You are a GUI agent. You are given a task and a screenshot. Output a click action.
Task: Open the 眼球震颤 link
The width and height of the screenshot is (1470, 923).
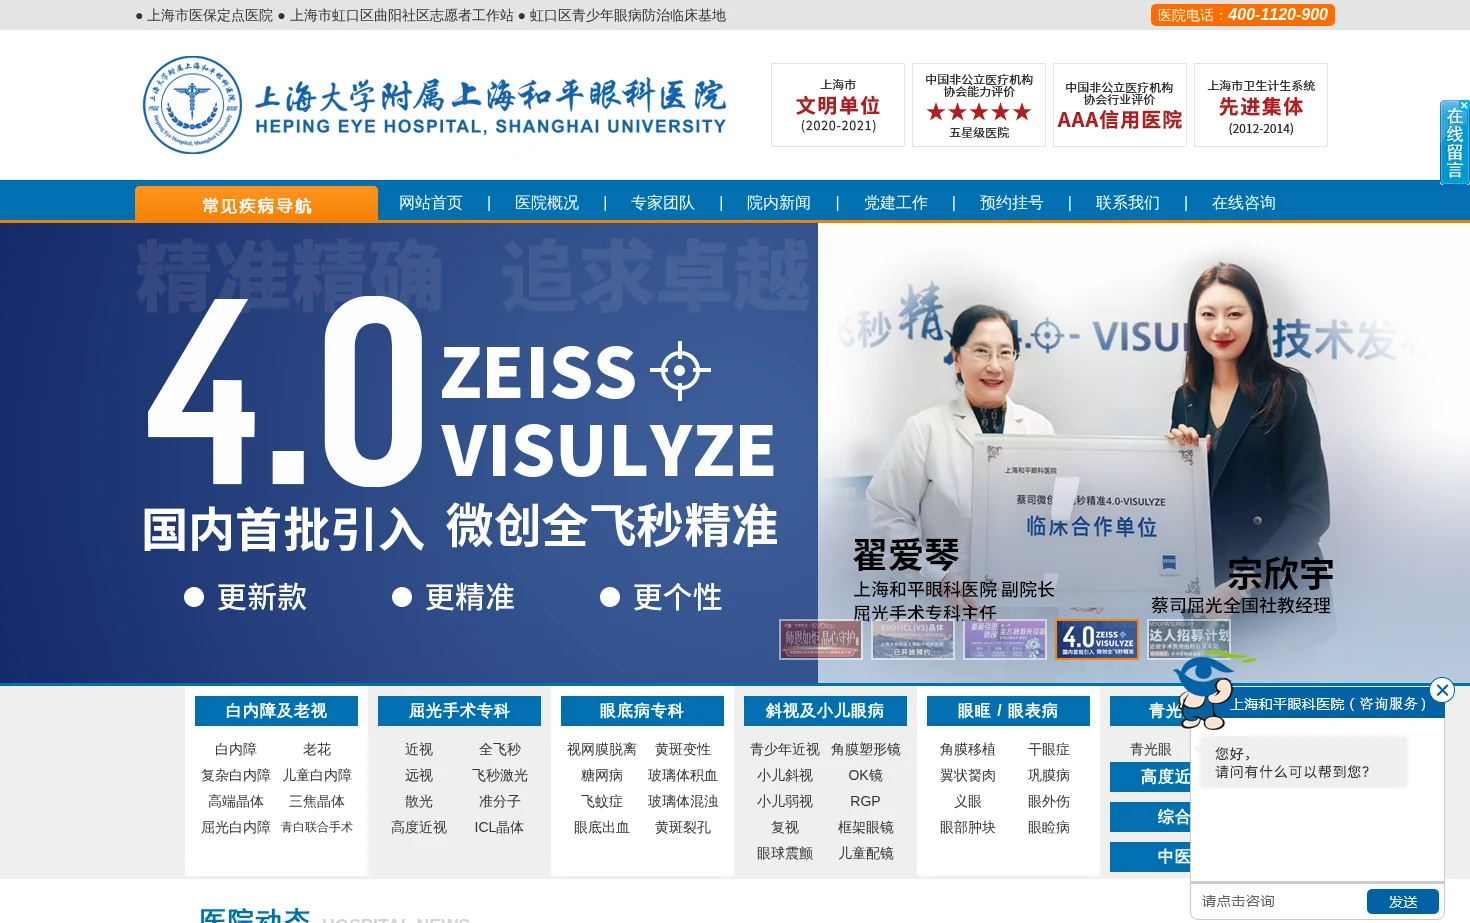[785, 853]
